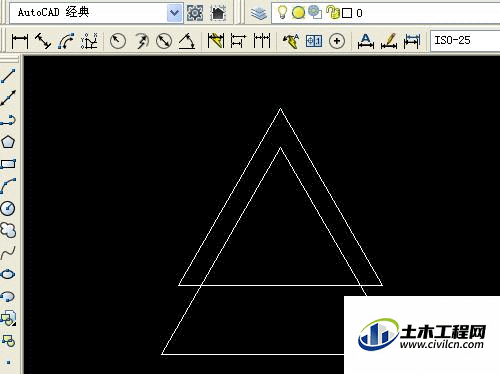500x374 pixels.
Task: Select the Quick Leader tool
Action: click(291, 41)
